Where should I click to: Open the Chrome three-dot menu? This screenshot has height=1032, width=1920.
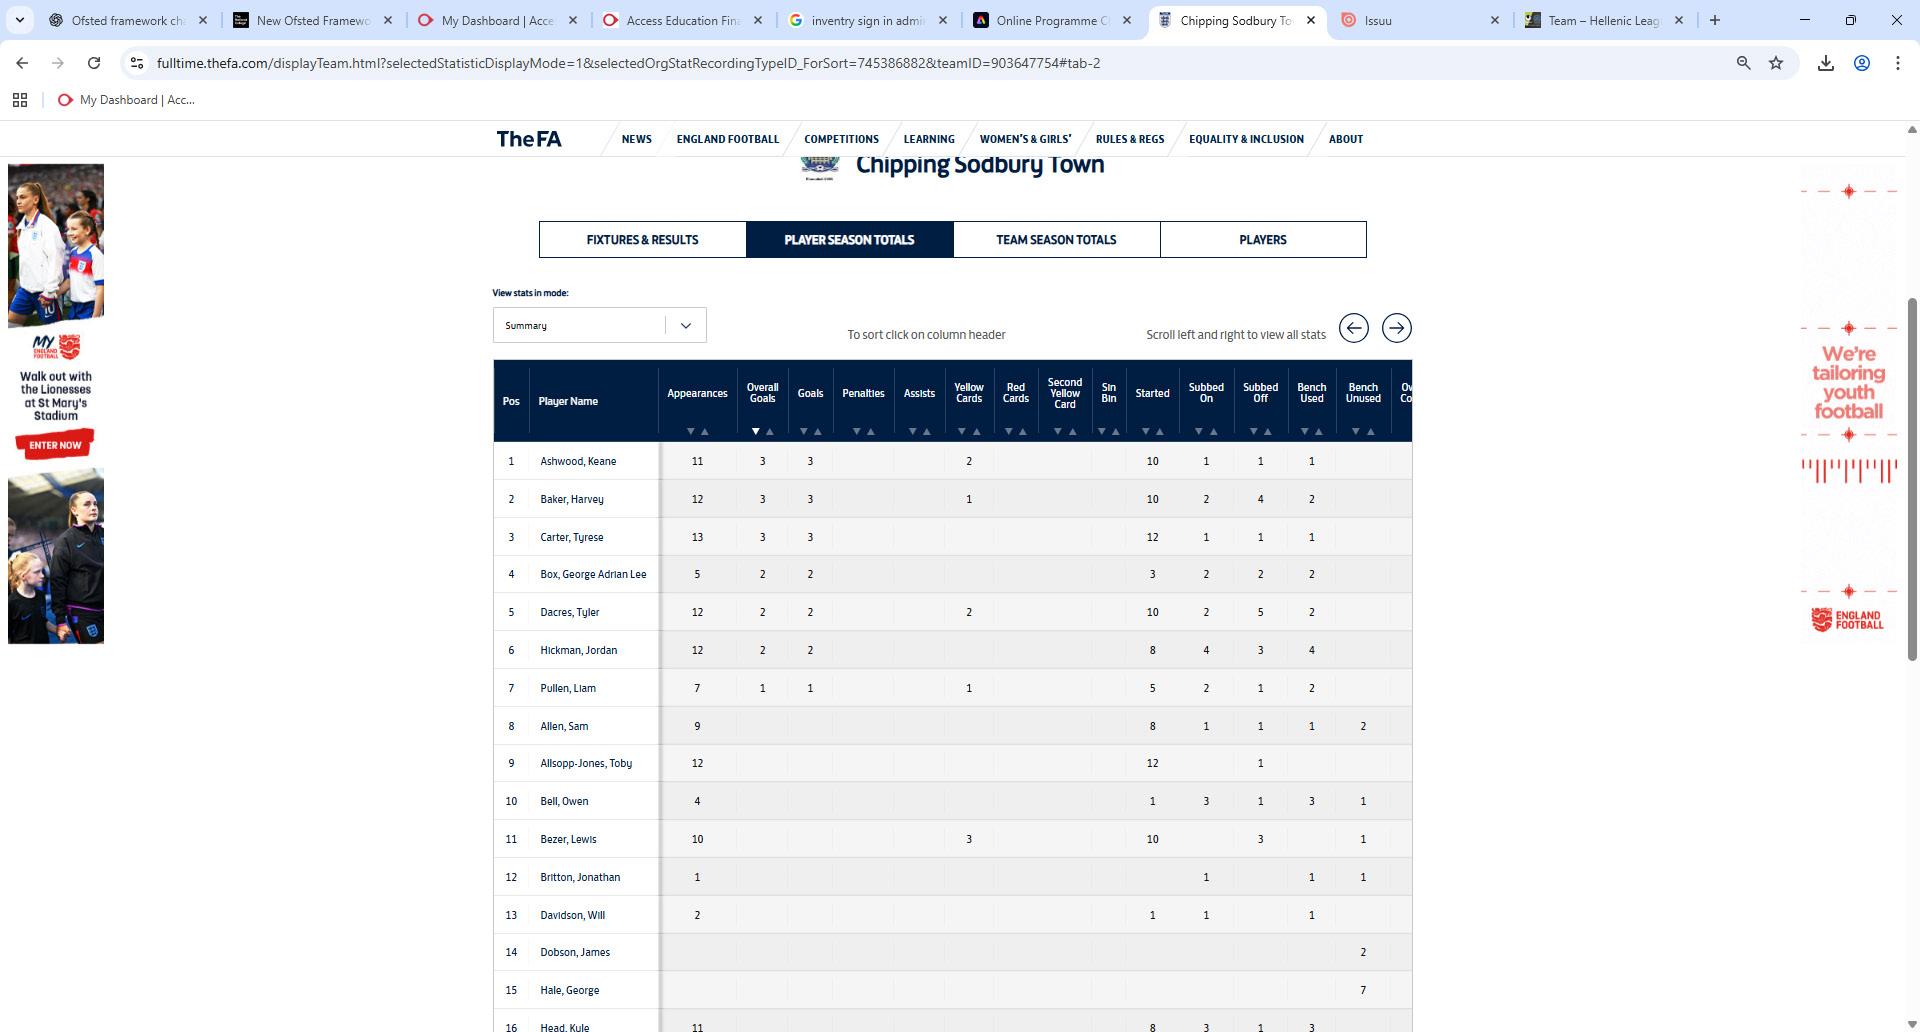tap(1898, 63)
